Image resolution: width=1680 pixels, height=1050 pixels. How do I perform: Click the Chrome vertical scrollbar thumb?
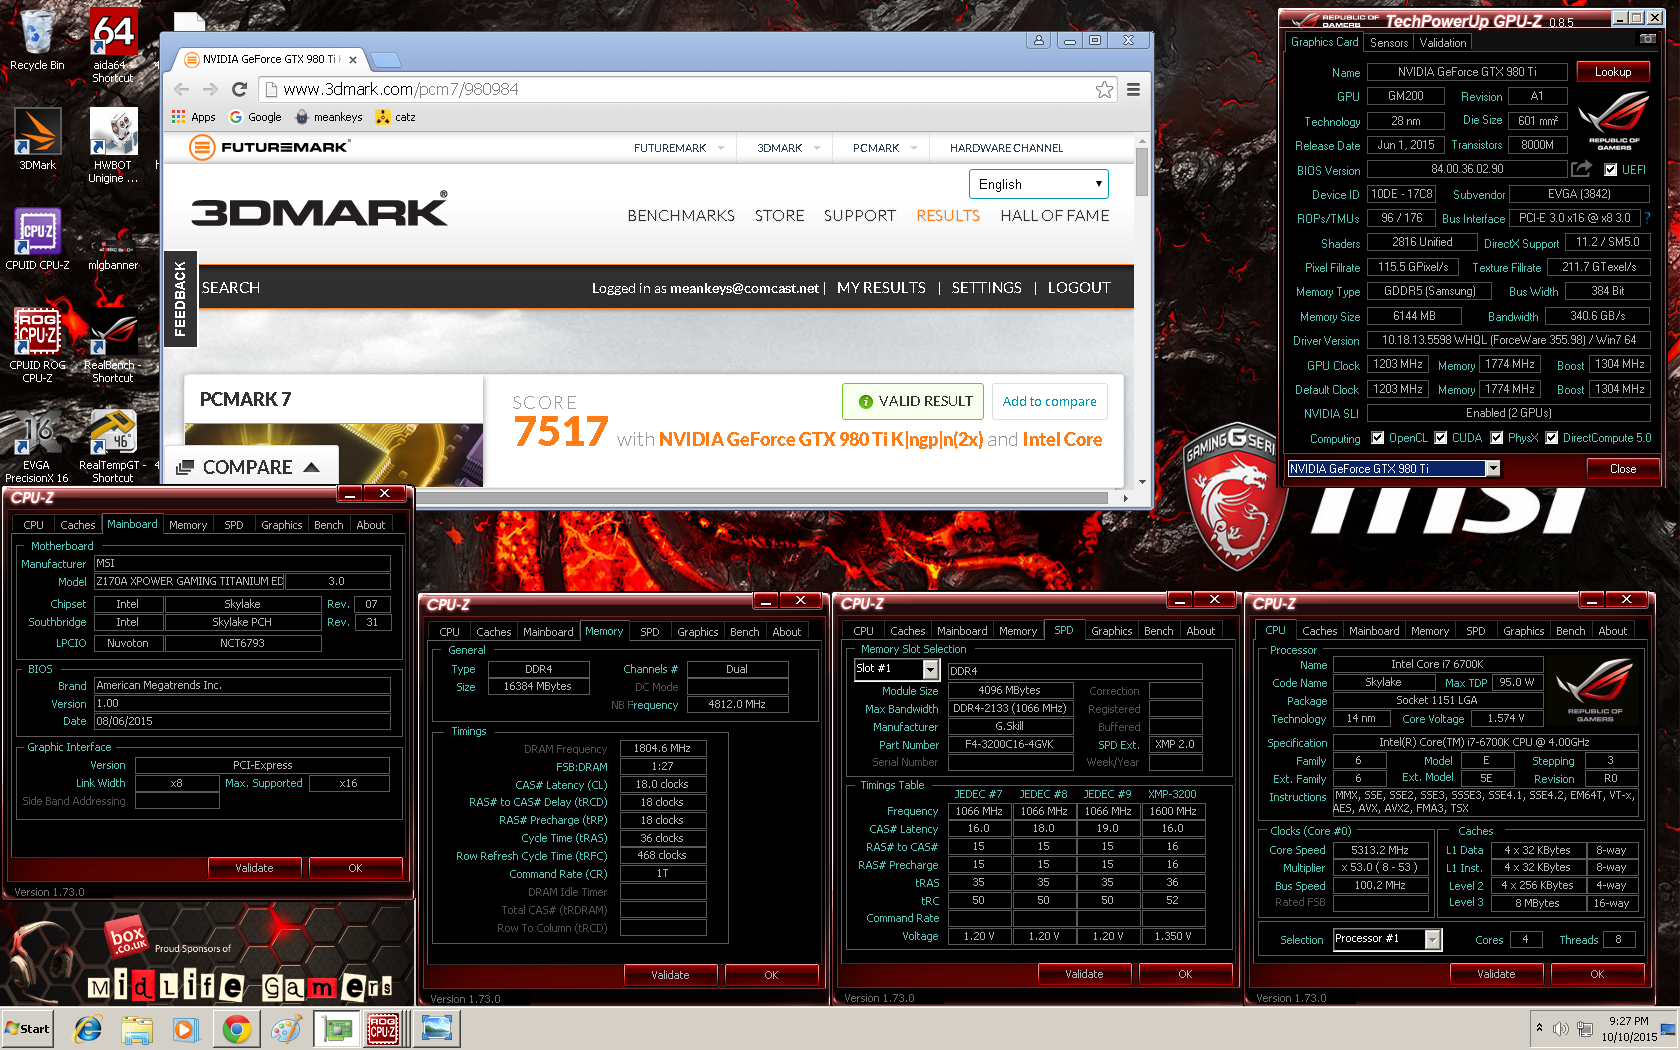pos(1141,174)
